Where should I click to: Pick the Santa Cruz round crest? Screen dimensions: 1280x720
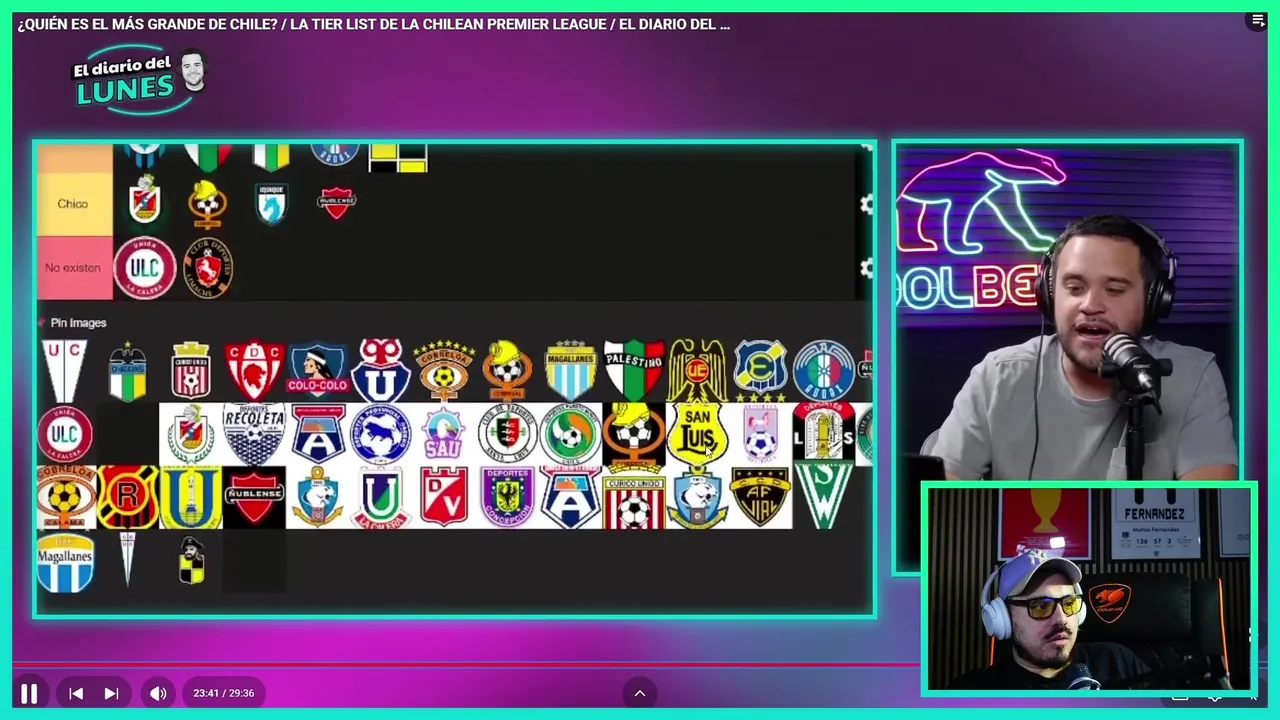click(x=507, y=434)
